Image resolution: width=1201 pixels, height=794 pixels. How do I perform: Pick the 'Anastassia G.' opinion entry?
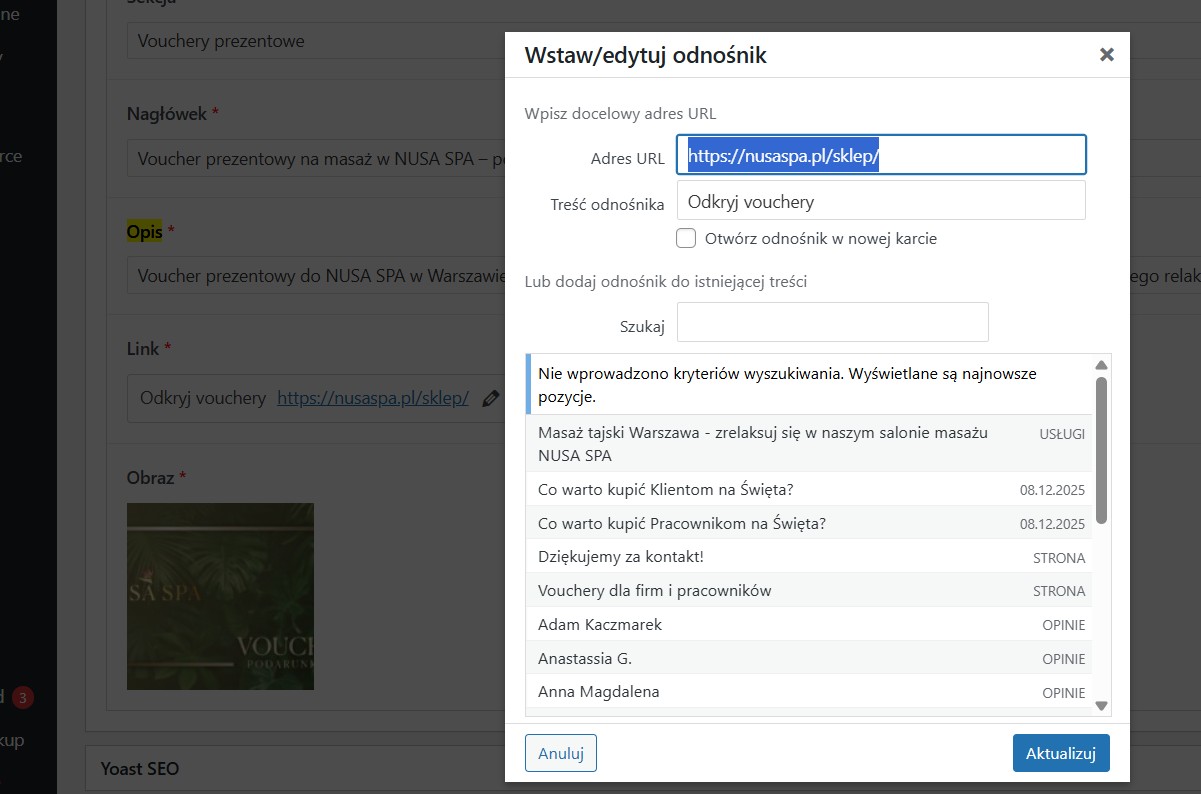(585, 659)
